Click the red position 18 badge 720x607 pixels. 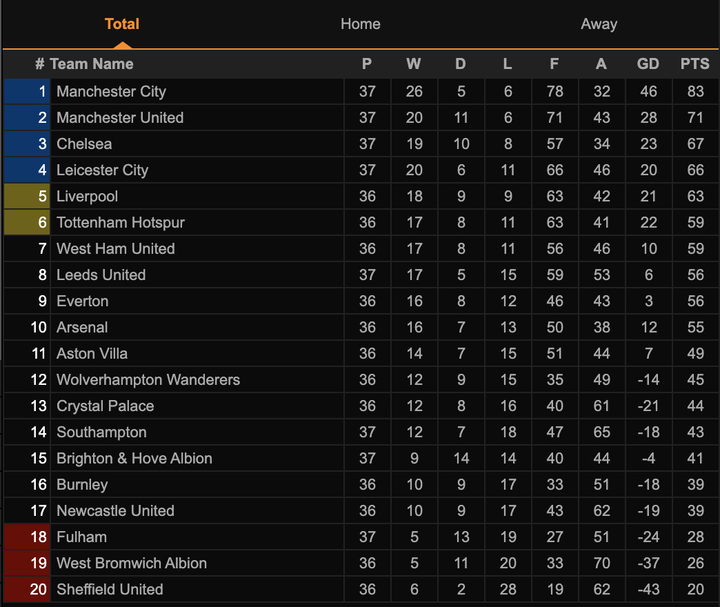(x=27, y=537)
